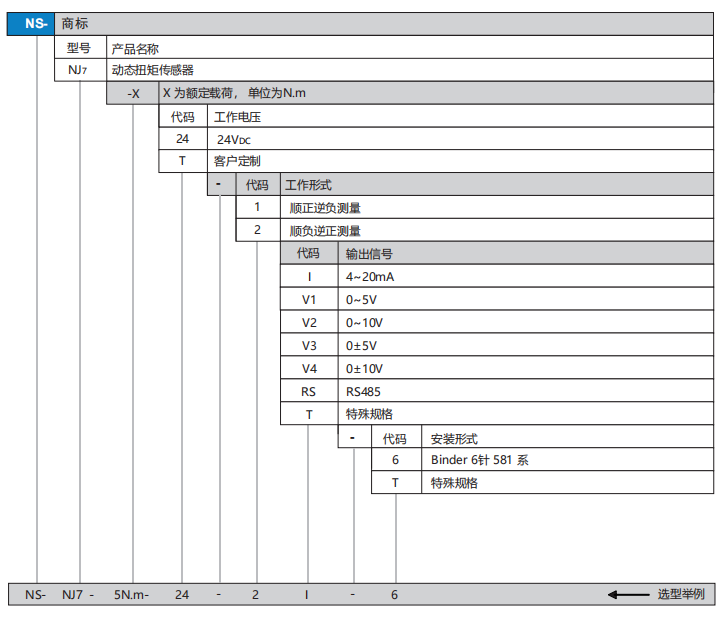Image resolution: width=721 pixels, height=618 pixels.
Task: Click the 4~20mA value
Action: [x=370, y=277]
